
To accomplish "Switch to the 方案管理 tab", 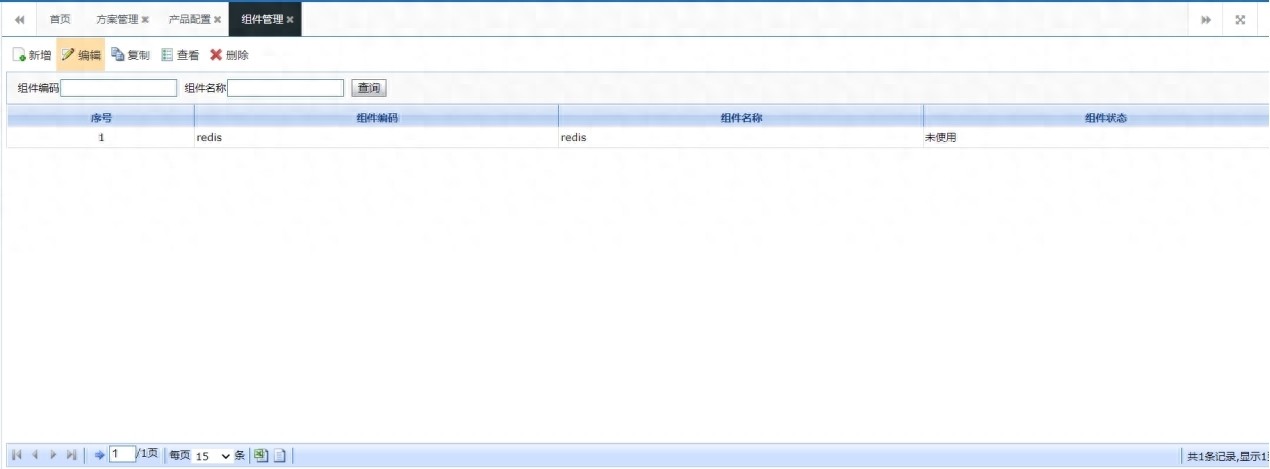I will (117, 19).
